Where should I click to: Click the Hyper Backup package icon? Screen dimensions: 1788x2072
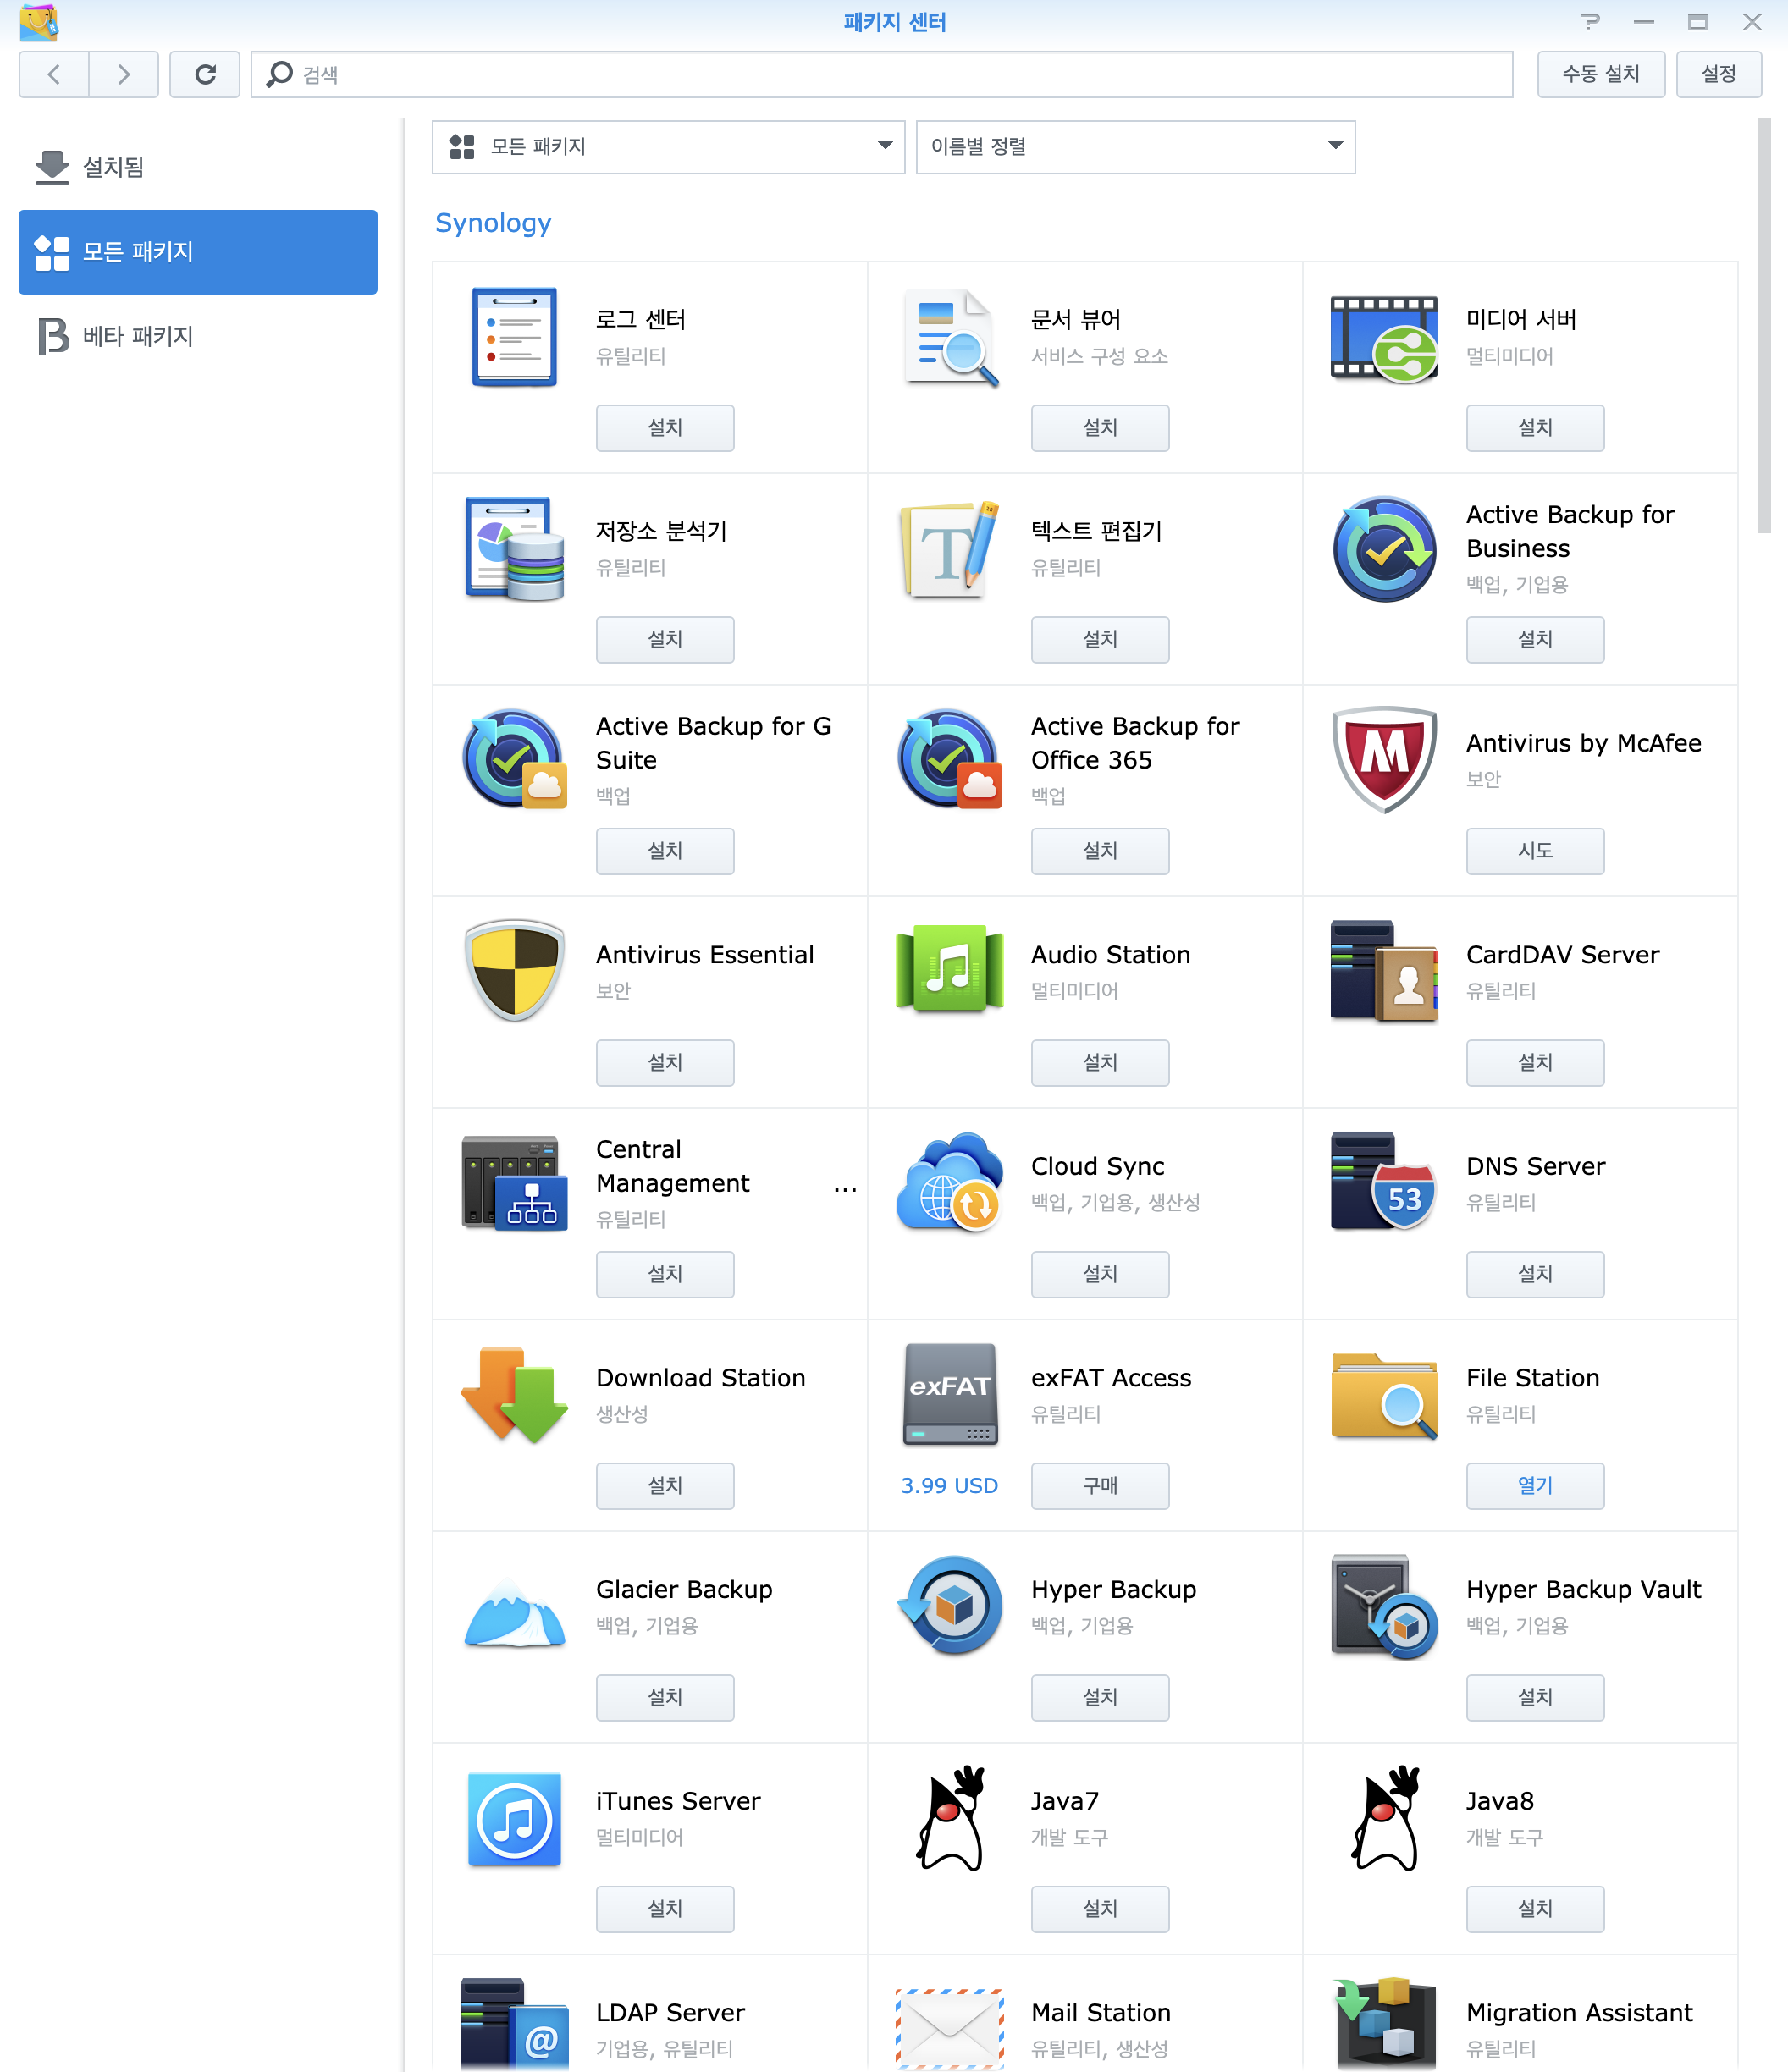coord(950,1606)
